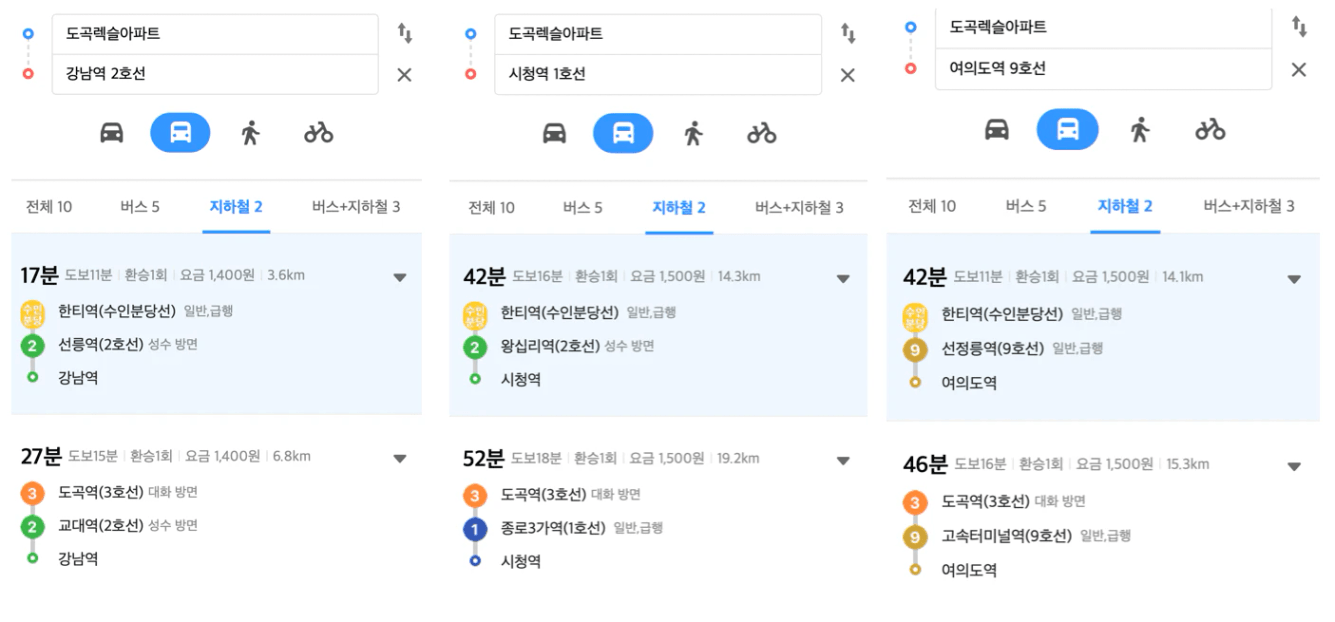Edit destination field 강남역 2호선

(215, 74)
